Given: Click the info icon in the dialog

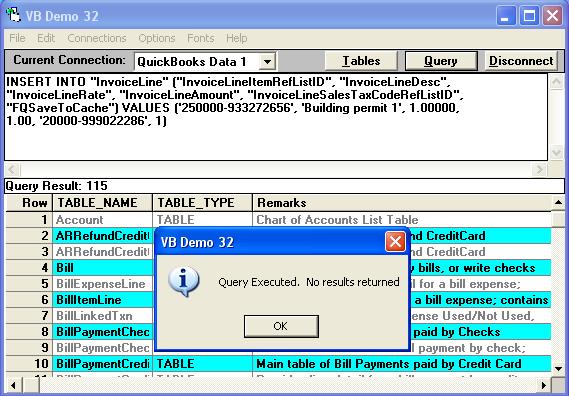Looking at the screenshot, I should [184, 282].
